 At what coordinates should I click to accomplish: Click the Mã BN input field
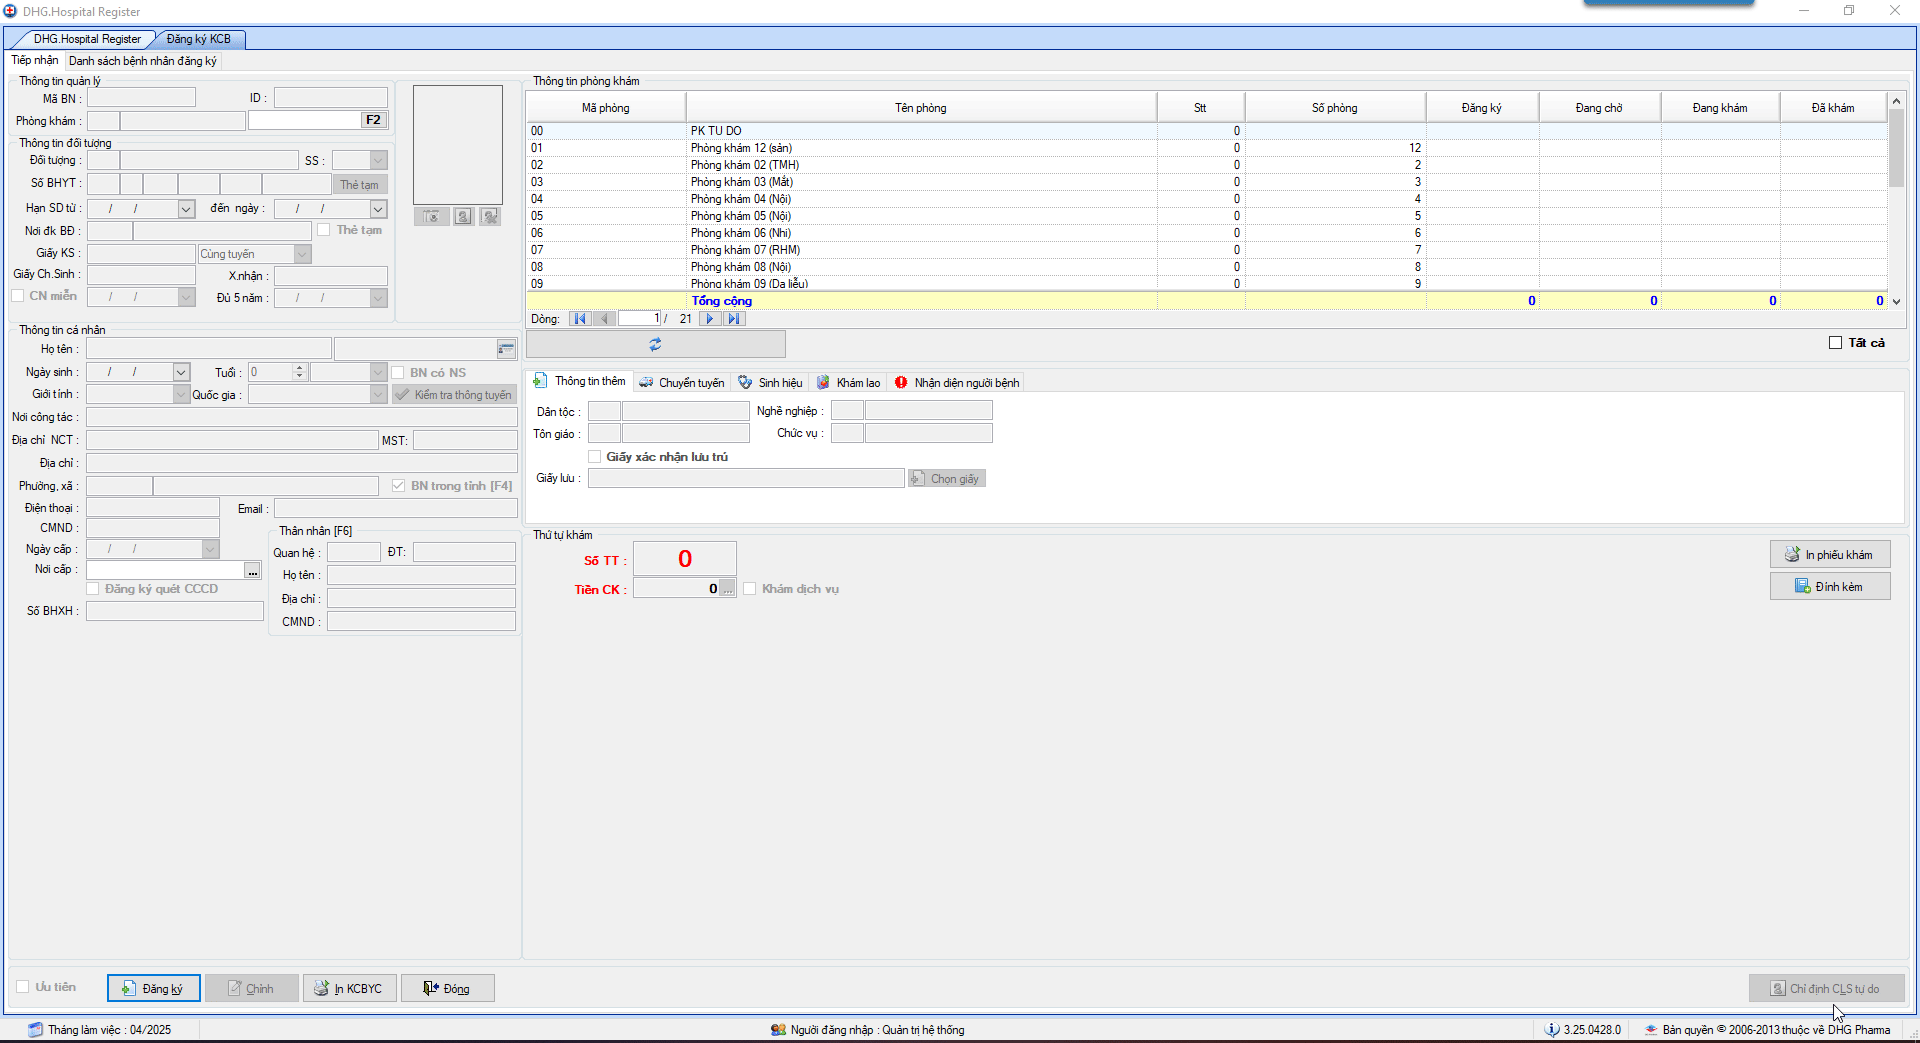point(141,98)
